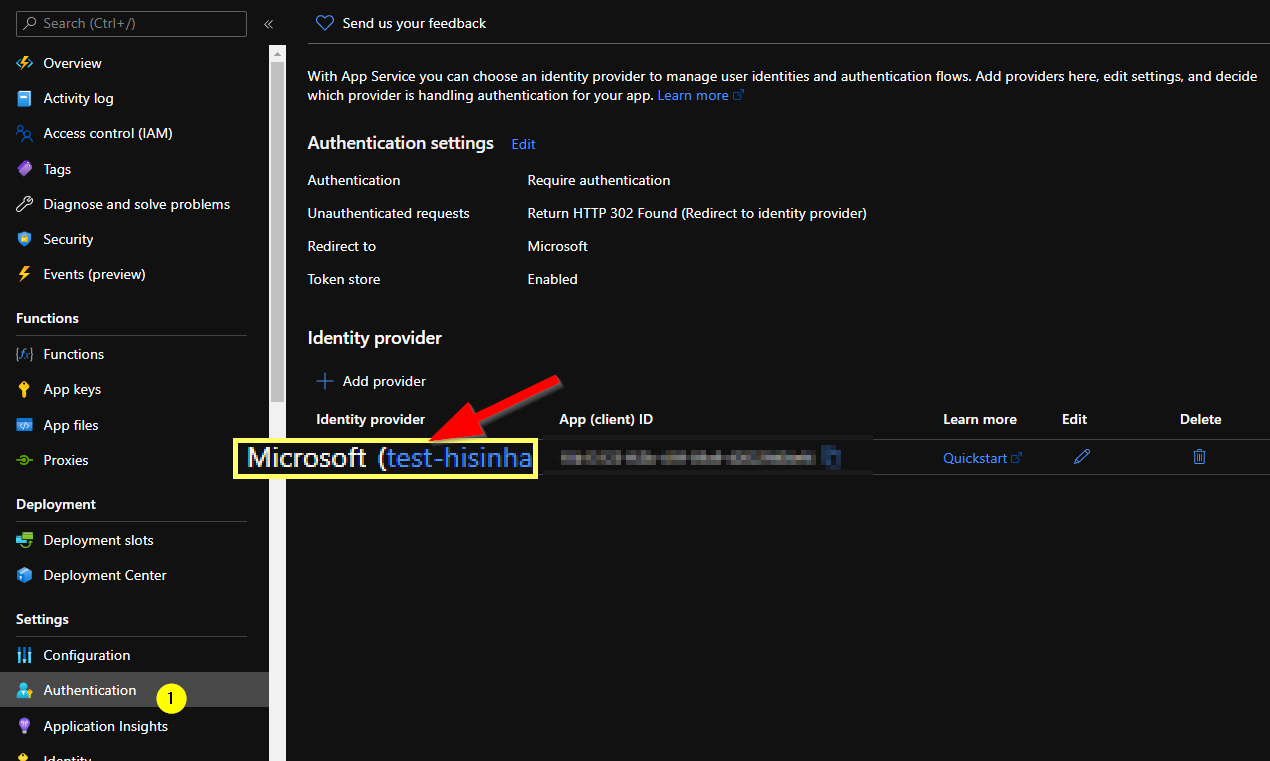Open Events (preview) page
The width and height of the screenshot is (1270, 761).
tap(134, 274)
